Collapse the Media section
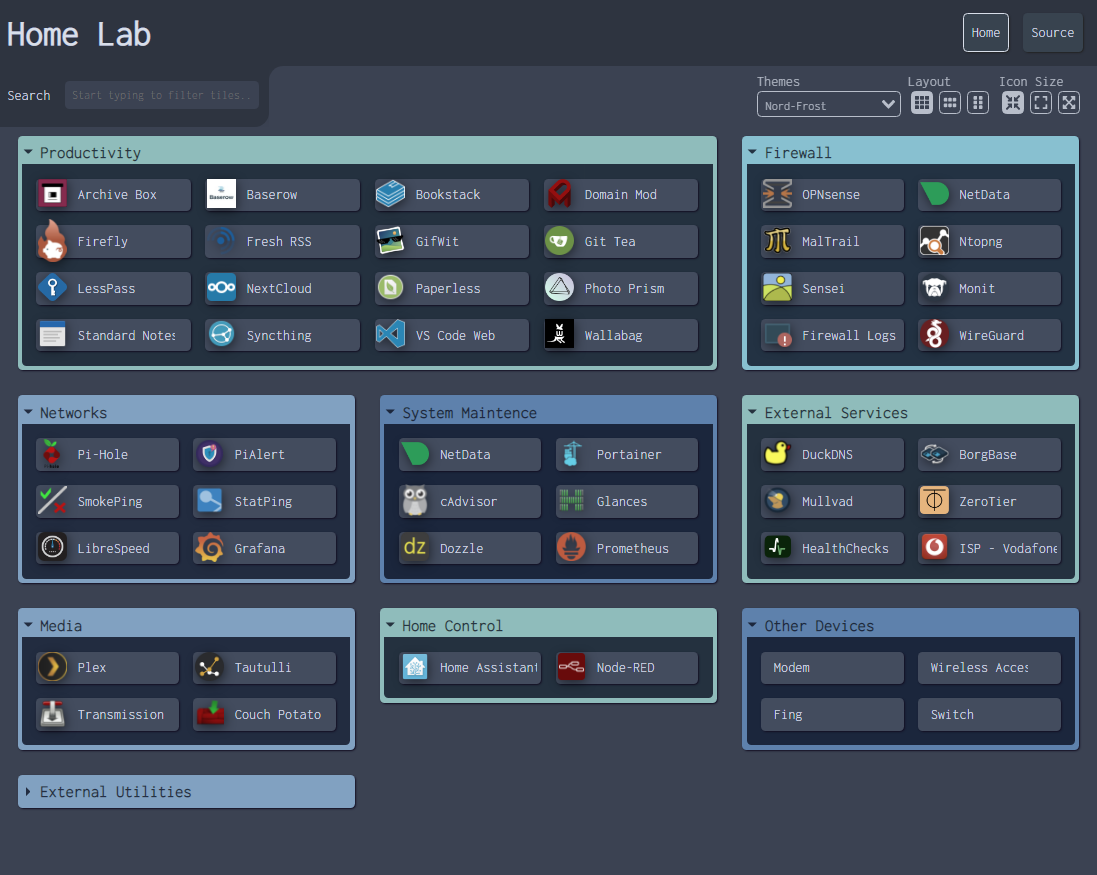 pos(186,626)
